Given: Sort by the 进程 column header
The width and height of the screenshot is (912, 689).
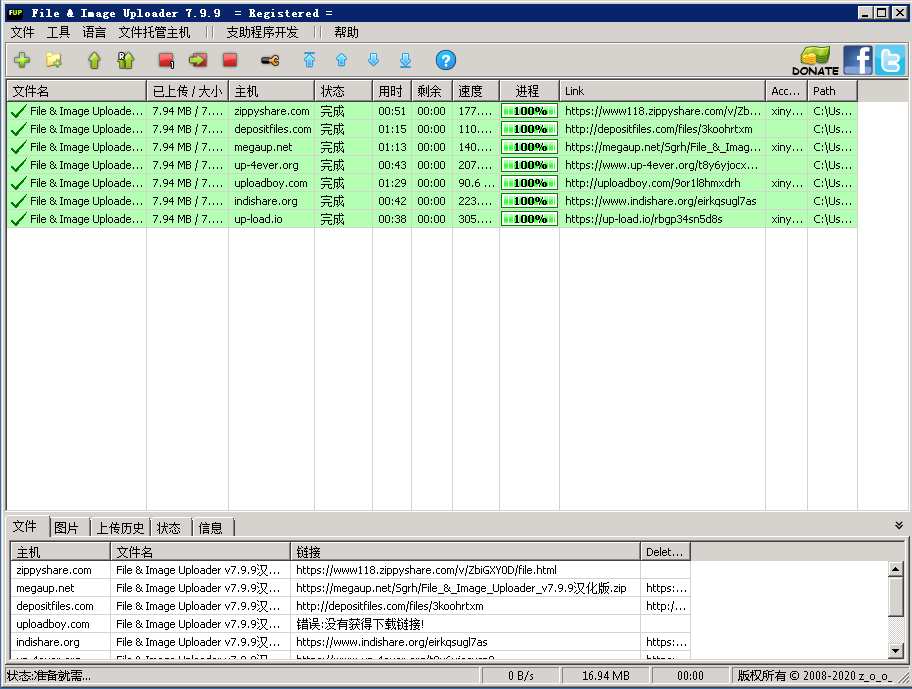Looking at the screenshot, I should (x=529, y=91).
